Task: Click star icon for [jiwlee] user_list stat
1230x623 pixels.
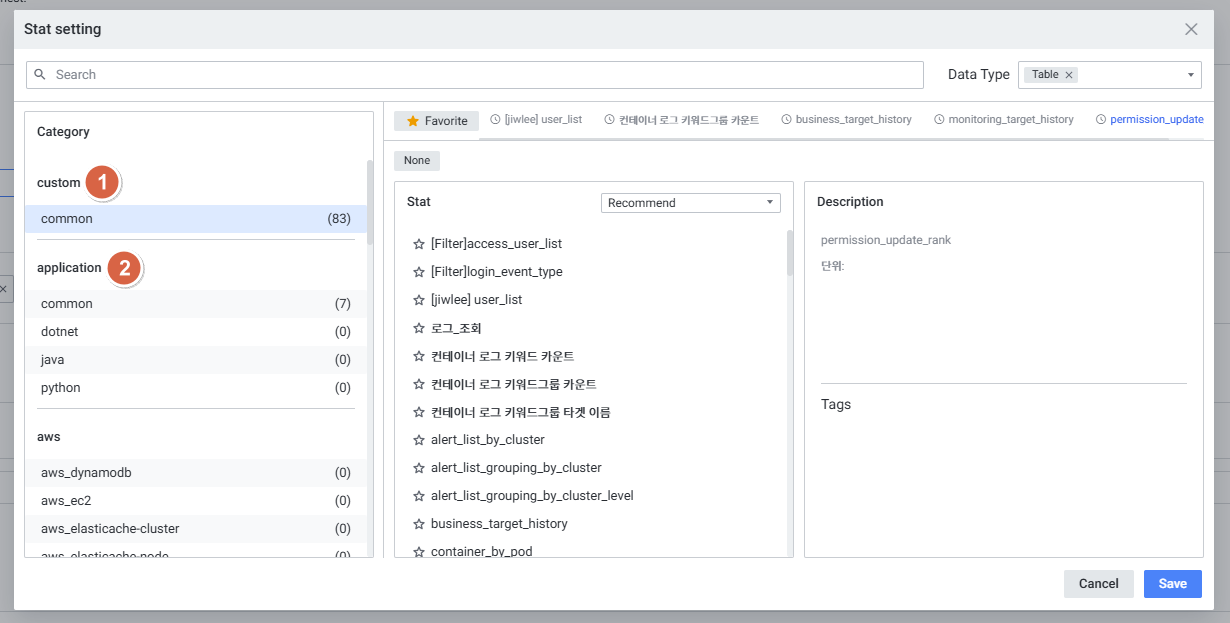Action: point(419,300)
